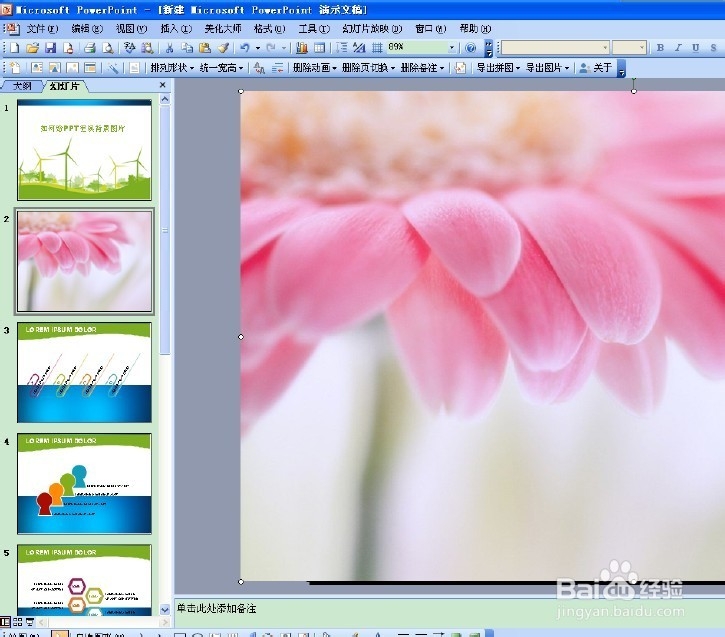Click the thumbnail pane scroll down arrow
Viewport: 725px width, 637px height.
(x=165, y=610)
